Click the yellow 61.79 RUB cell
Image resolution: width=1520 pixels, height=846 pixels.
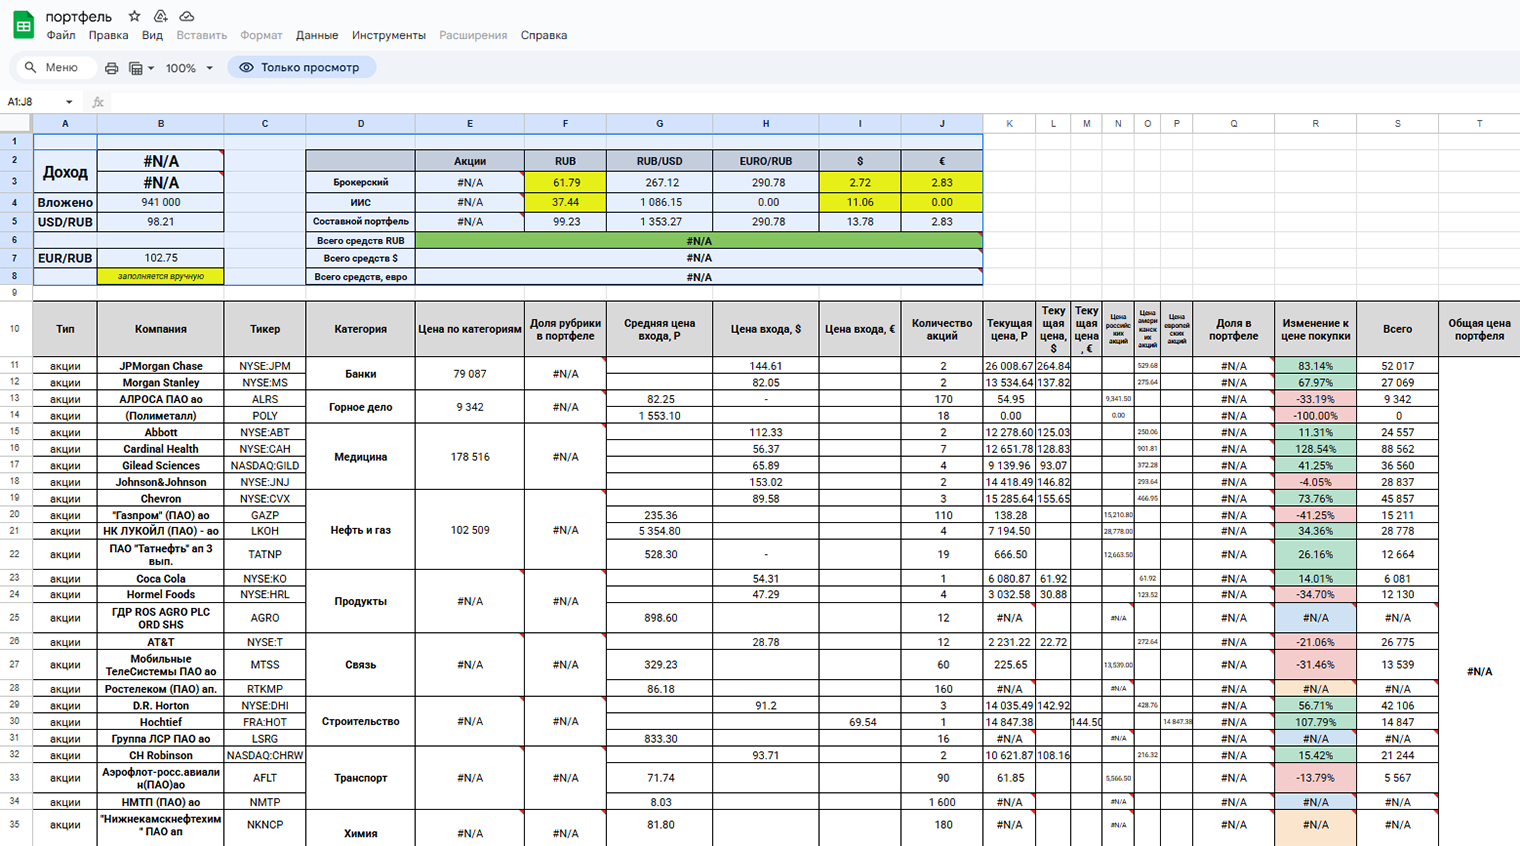pyautogui.click(x=565, y=183)
